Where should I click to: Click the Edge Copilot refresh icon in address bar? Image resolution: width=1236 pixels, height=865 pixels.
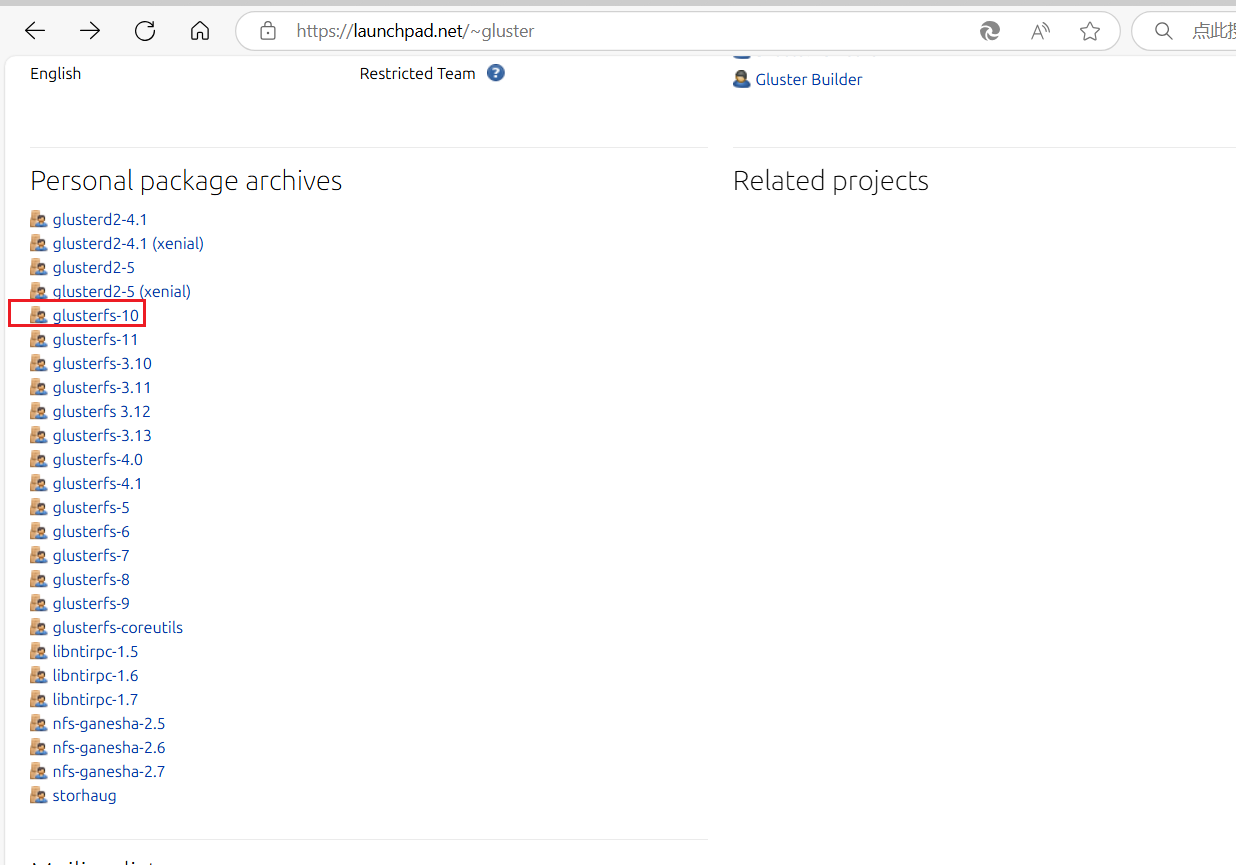point(990,31)
